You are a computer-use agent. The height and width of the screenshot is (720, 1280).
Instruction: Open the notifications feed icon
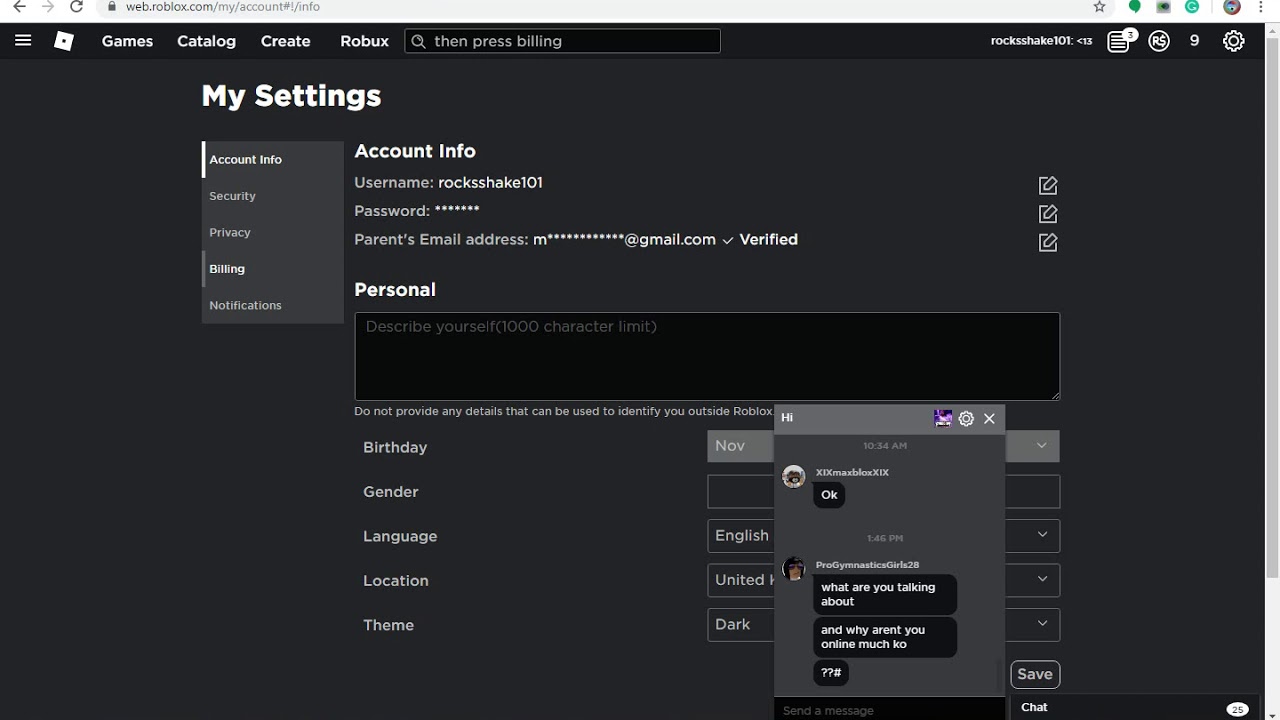pos(1119,41)
